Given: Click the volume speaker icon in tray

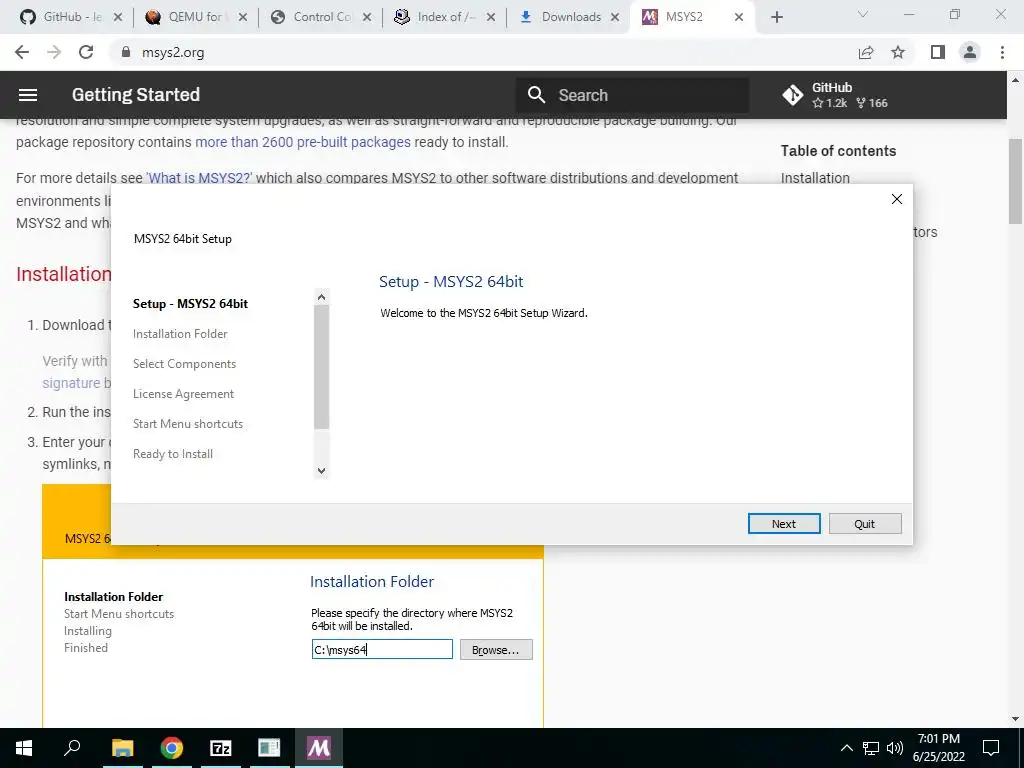Looking at the screenshot, I should pos(895,748).
